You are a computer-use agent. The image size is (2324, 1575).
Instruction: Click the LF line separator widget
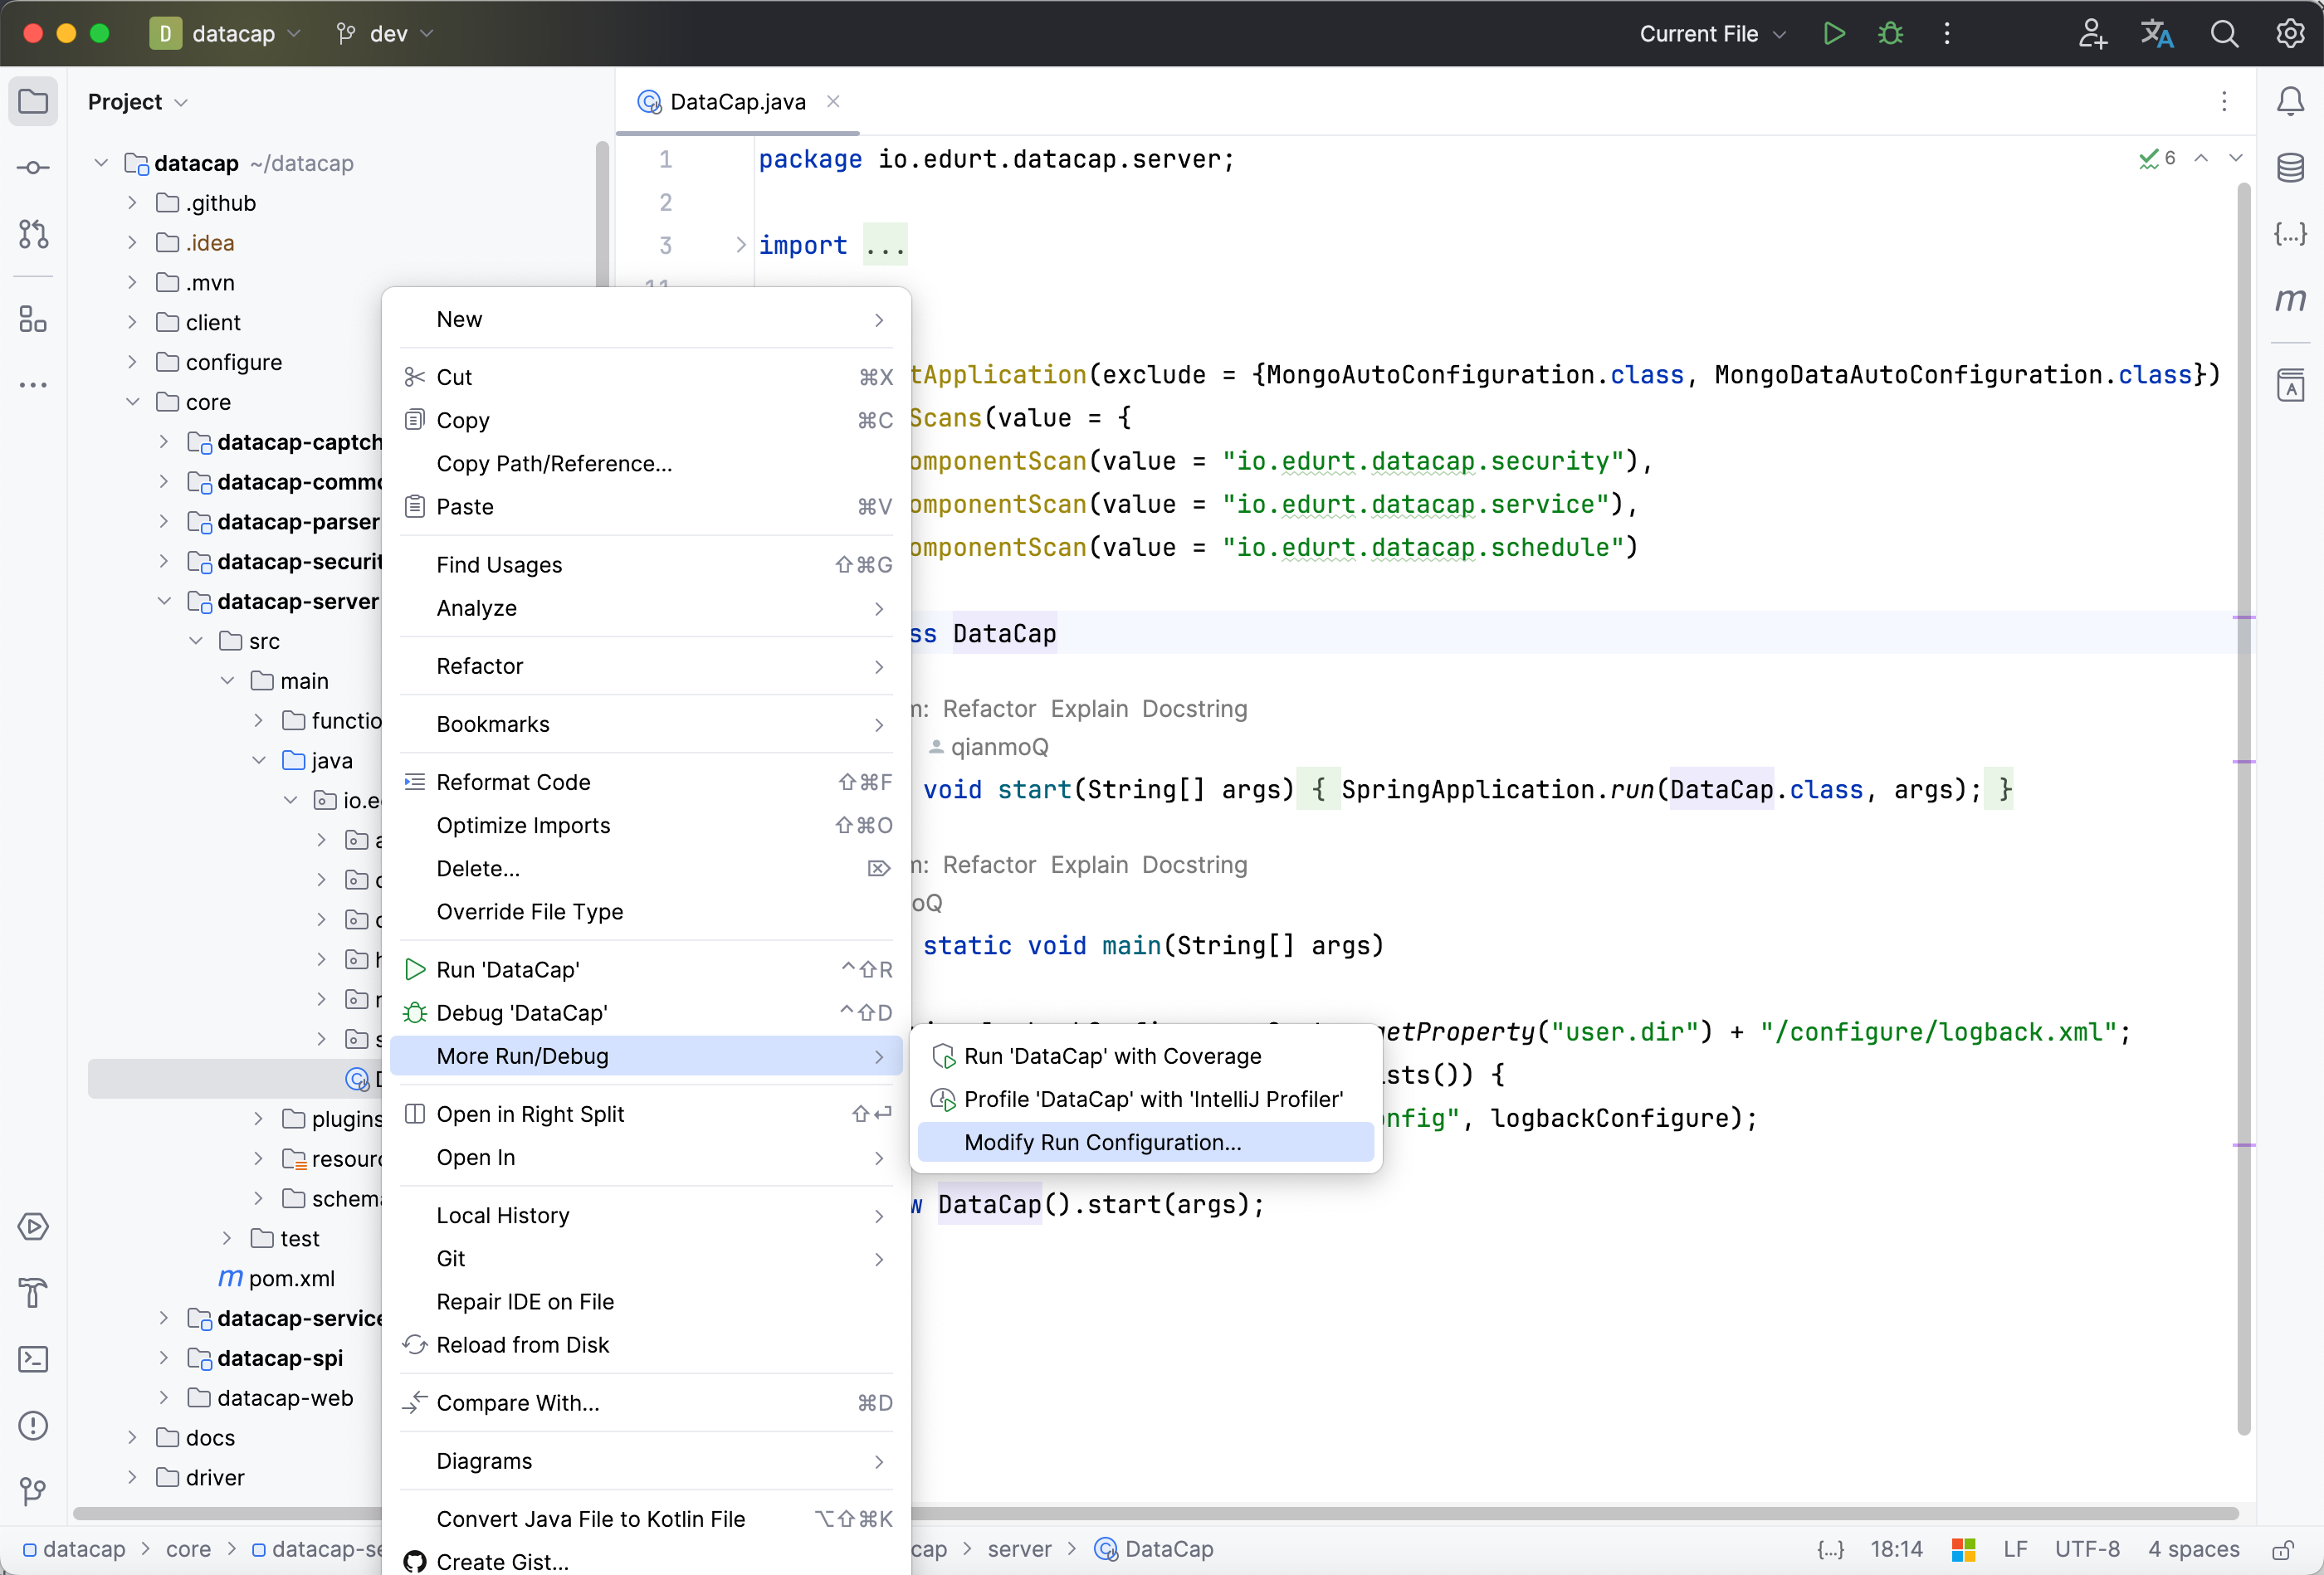[x=2015, y=1550]
